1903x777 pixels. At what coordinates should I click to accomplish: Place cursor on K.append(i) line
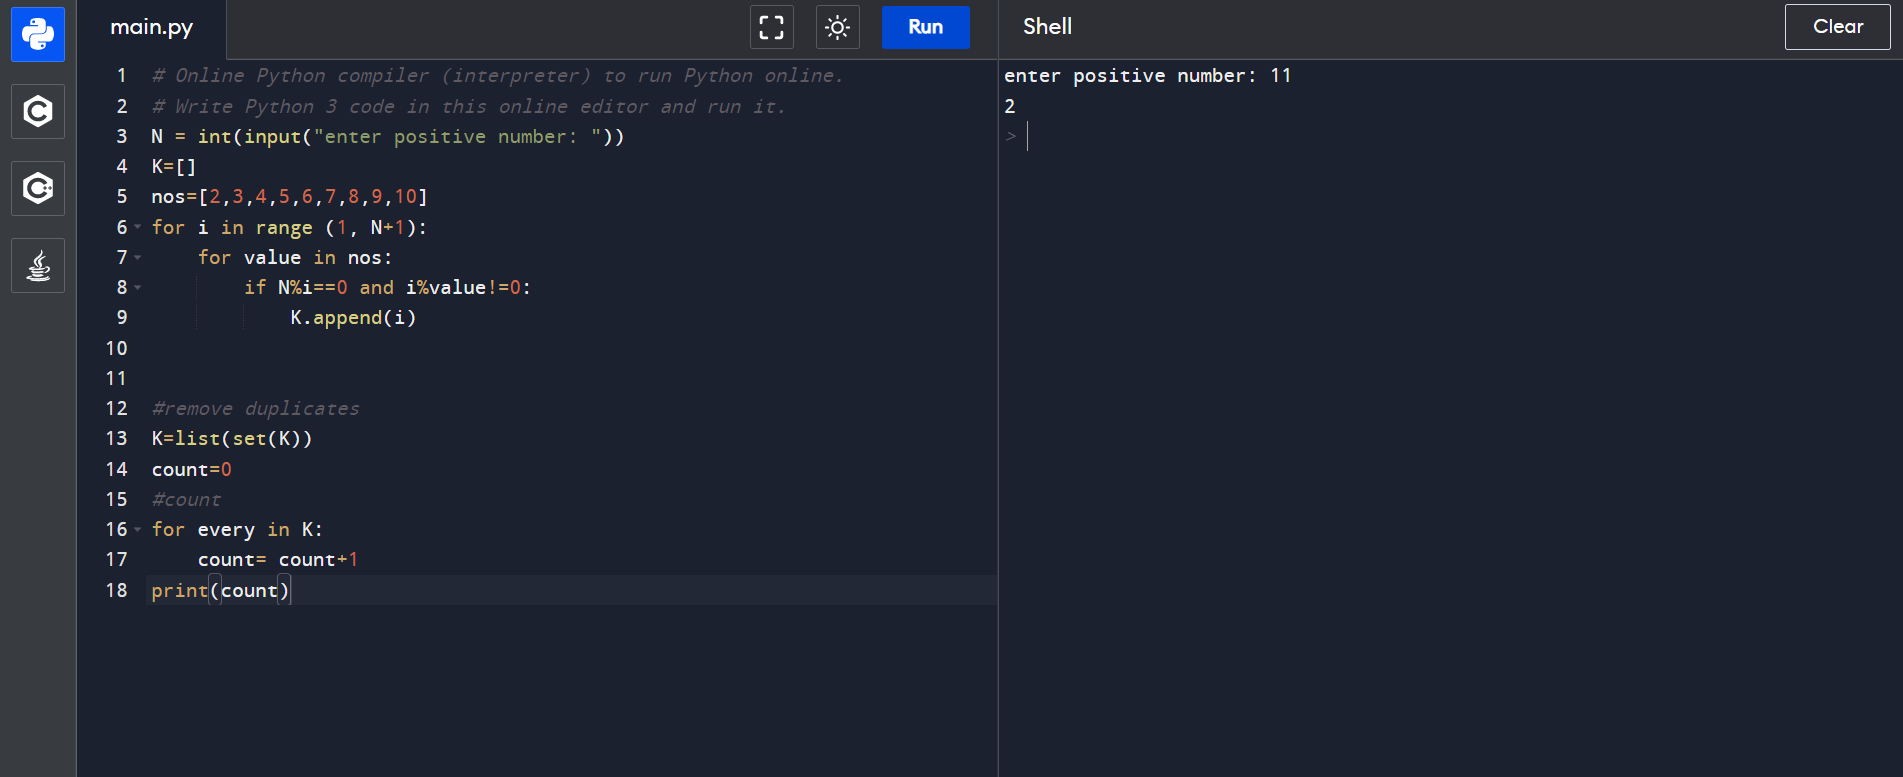(x=352, y=318)
